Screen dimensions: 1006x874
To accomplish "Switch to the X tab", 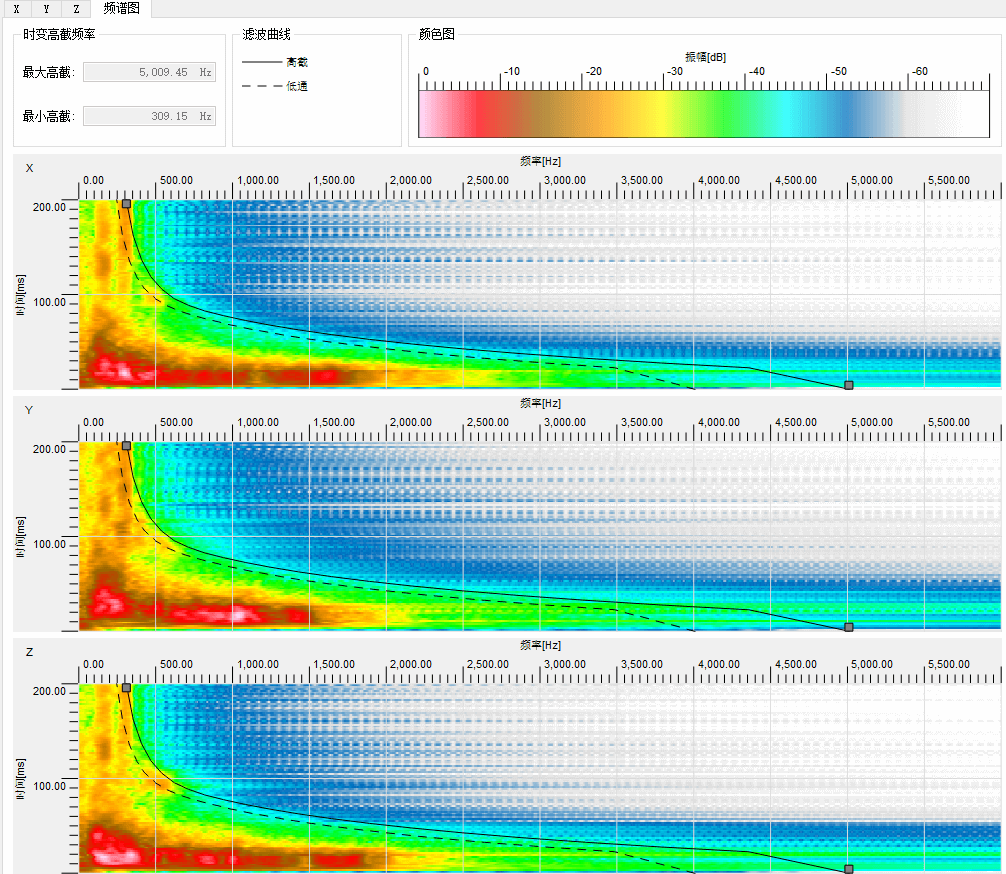I will pyautogui.click(x=16, y=9).
